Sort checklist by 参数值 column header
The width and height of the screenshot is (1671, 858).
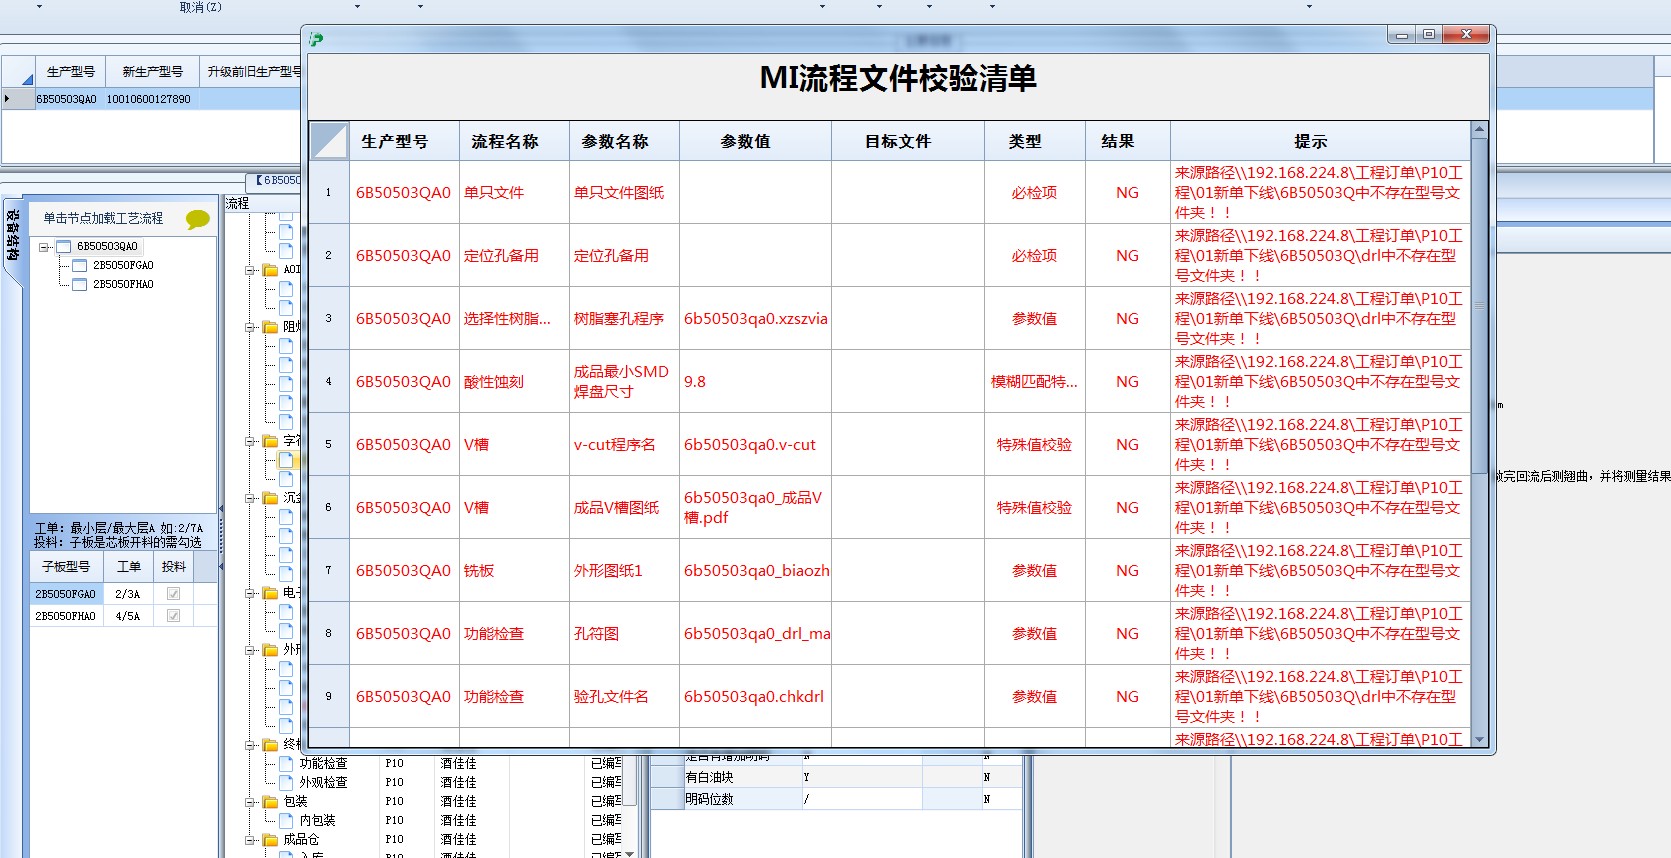tap(755, 141)
